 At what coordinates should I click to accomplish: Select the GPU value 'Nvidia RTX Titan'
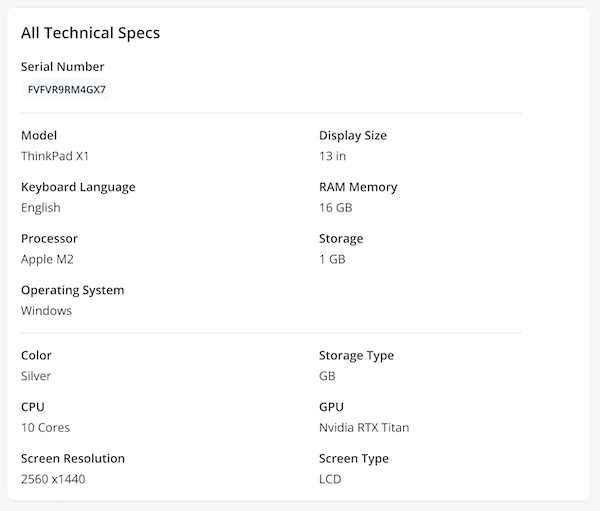364,428
